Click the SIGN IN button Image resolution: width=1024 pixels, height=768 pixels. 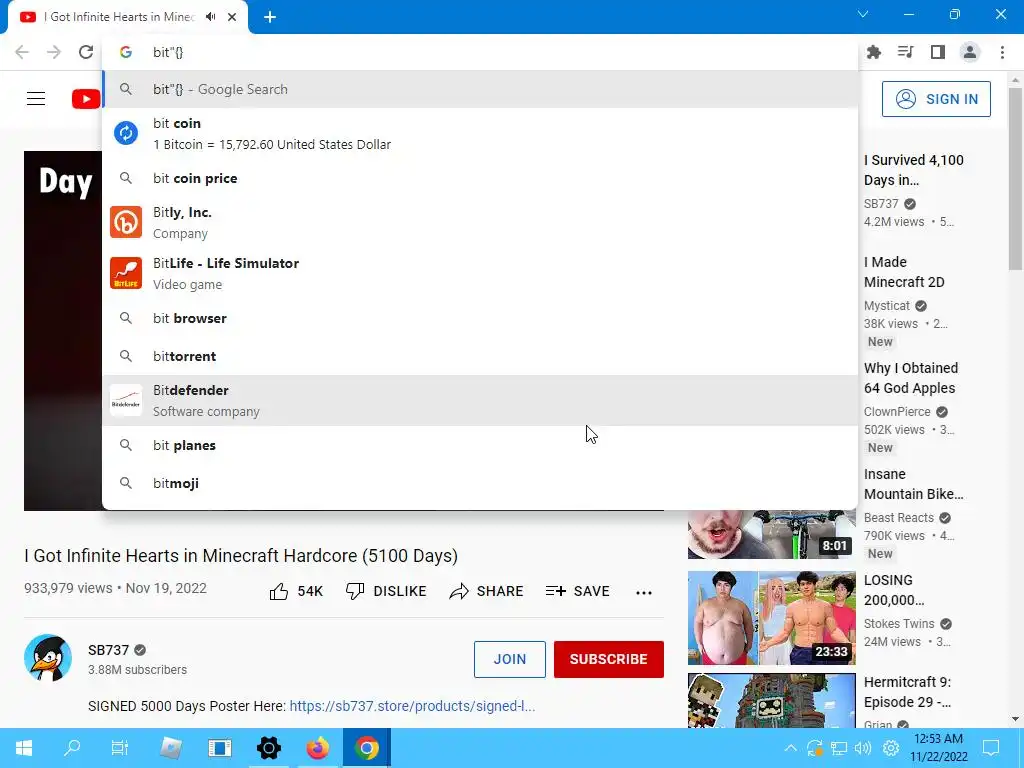click(936, 99)
